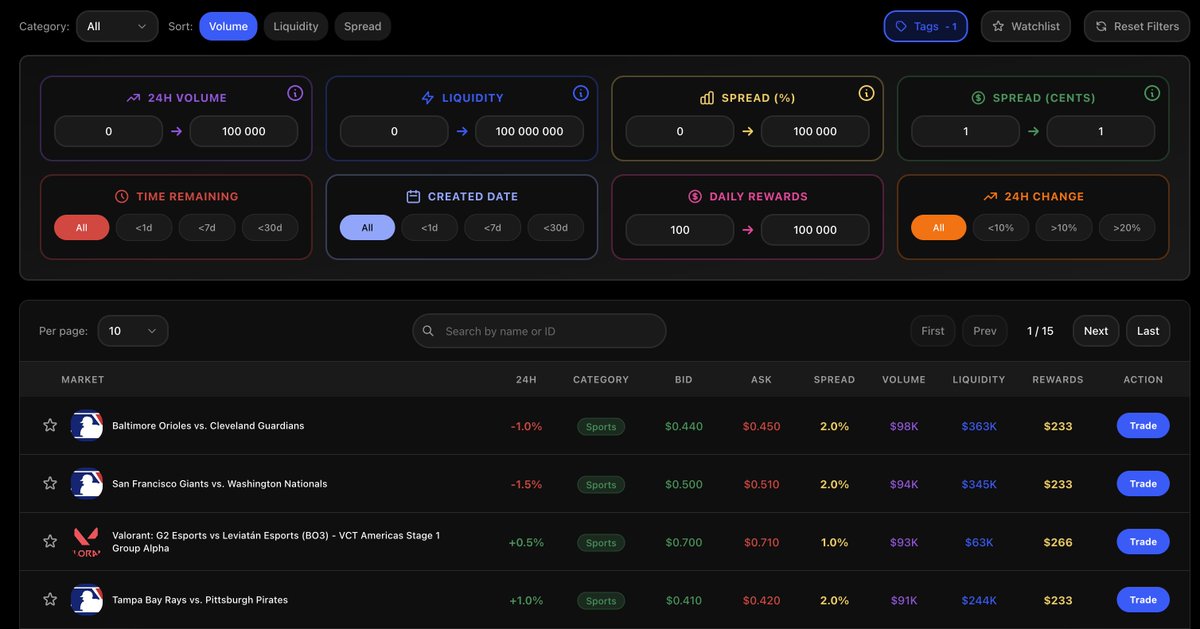The width and height of the screenshot is (1200, 629).
Task: Select All under Created Date
Action: coord(367,228)
